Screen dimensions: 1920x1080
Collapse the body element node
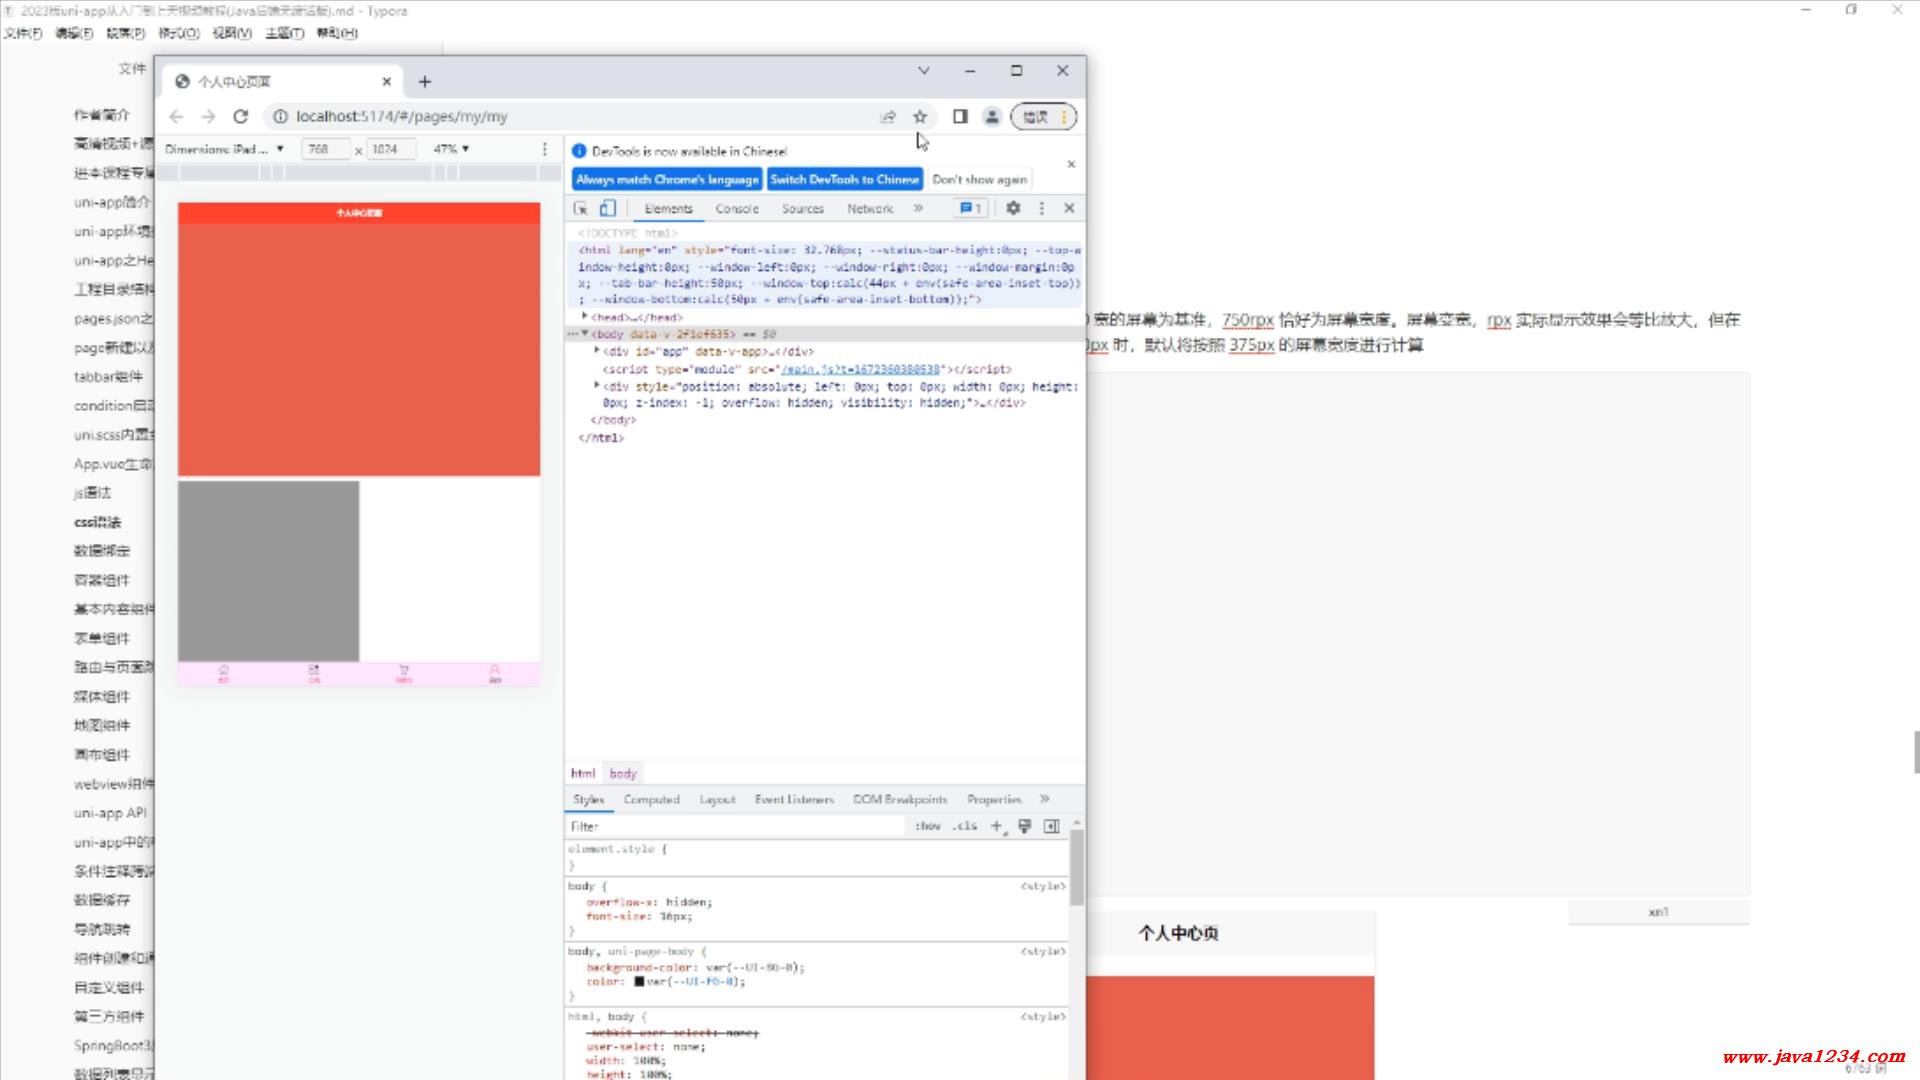(x=585, y=334)
